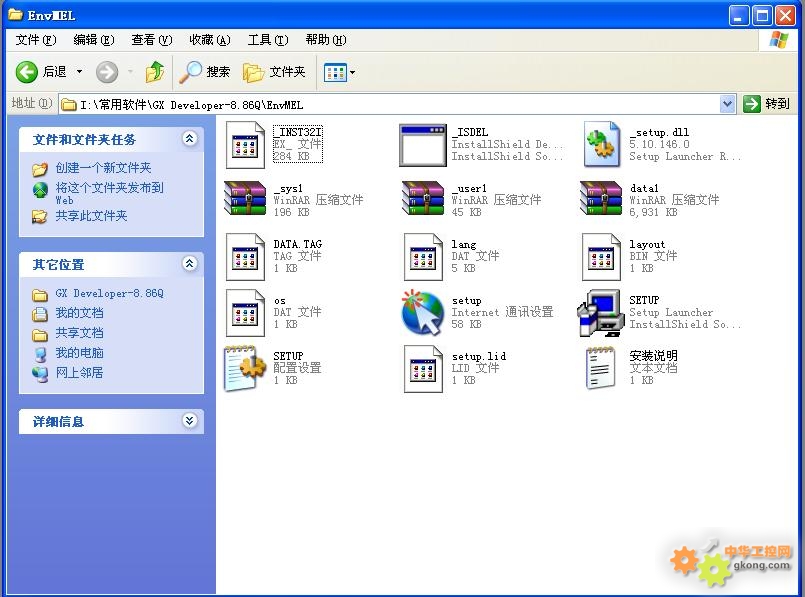Select the _sys1 WinRAR archive icon

point(245,198)
